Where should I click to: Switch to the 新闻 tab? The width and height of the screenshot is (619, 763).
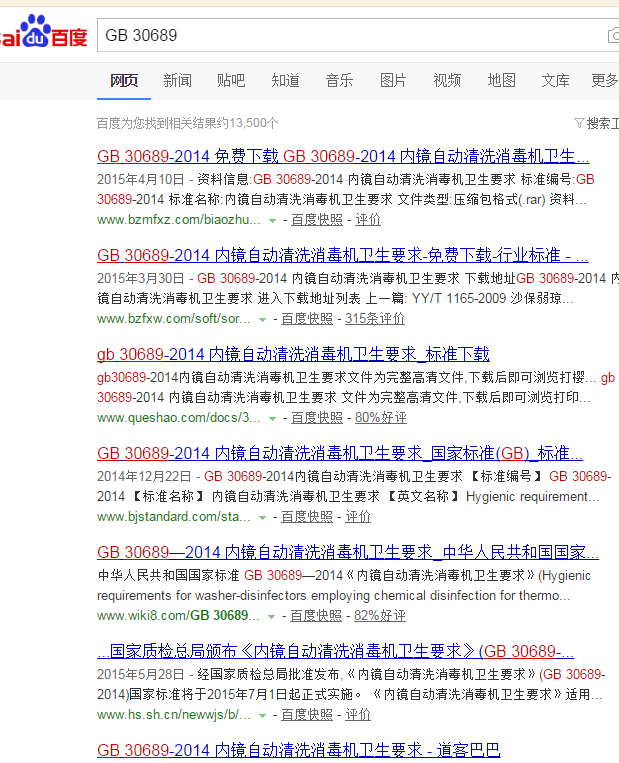177,81
